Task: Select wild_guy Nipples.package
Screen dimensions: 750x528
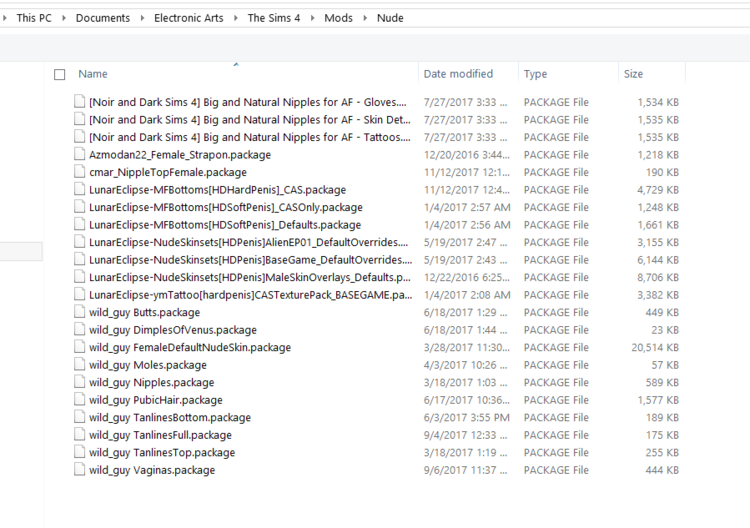Action: tap(152, 383)
